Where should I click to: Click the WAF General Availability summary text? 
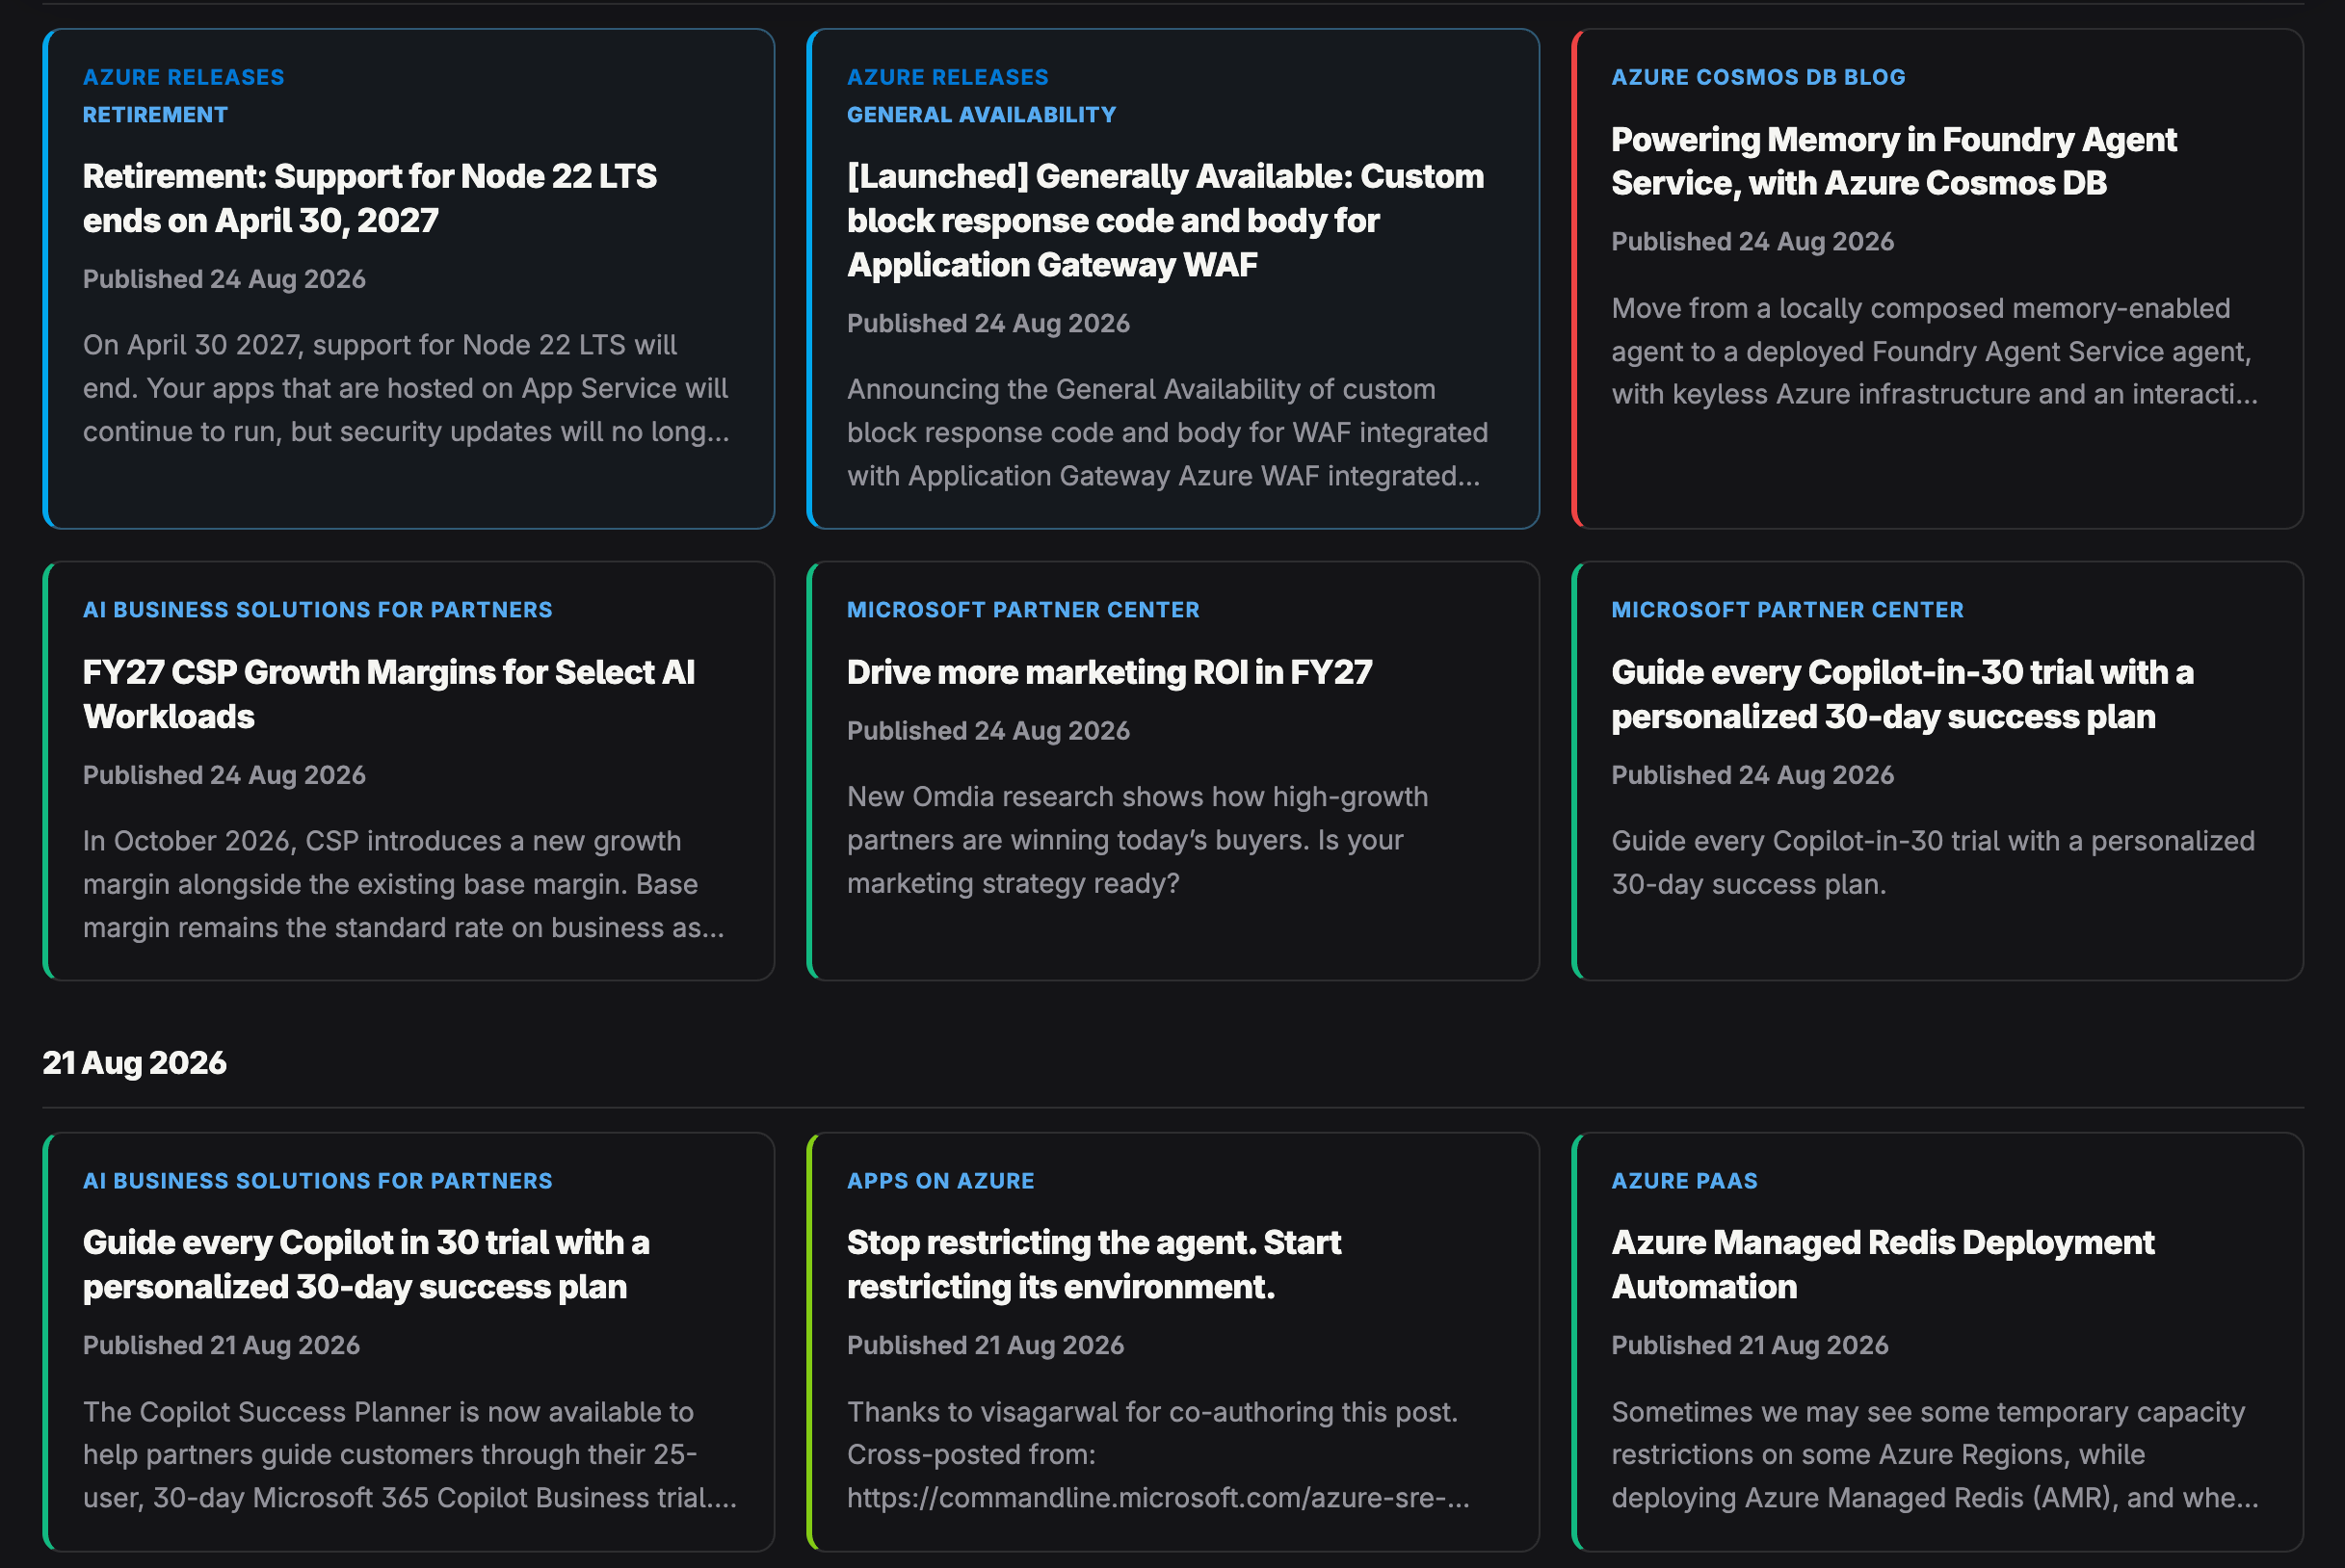tap(1167, 432)
